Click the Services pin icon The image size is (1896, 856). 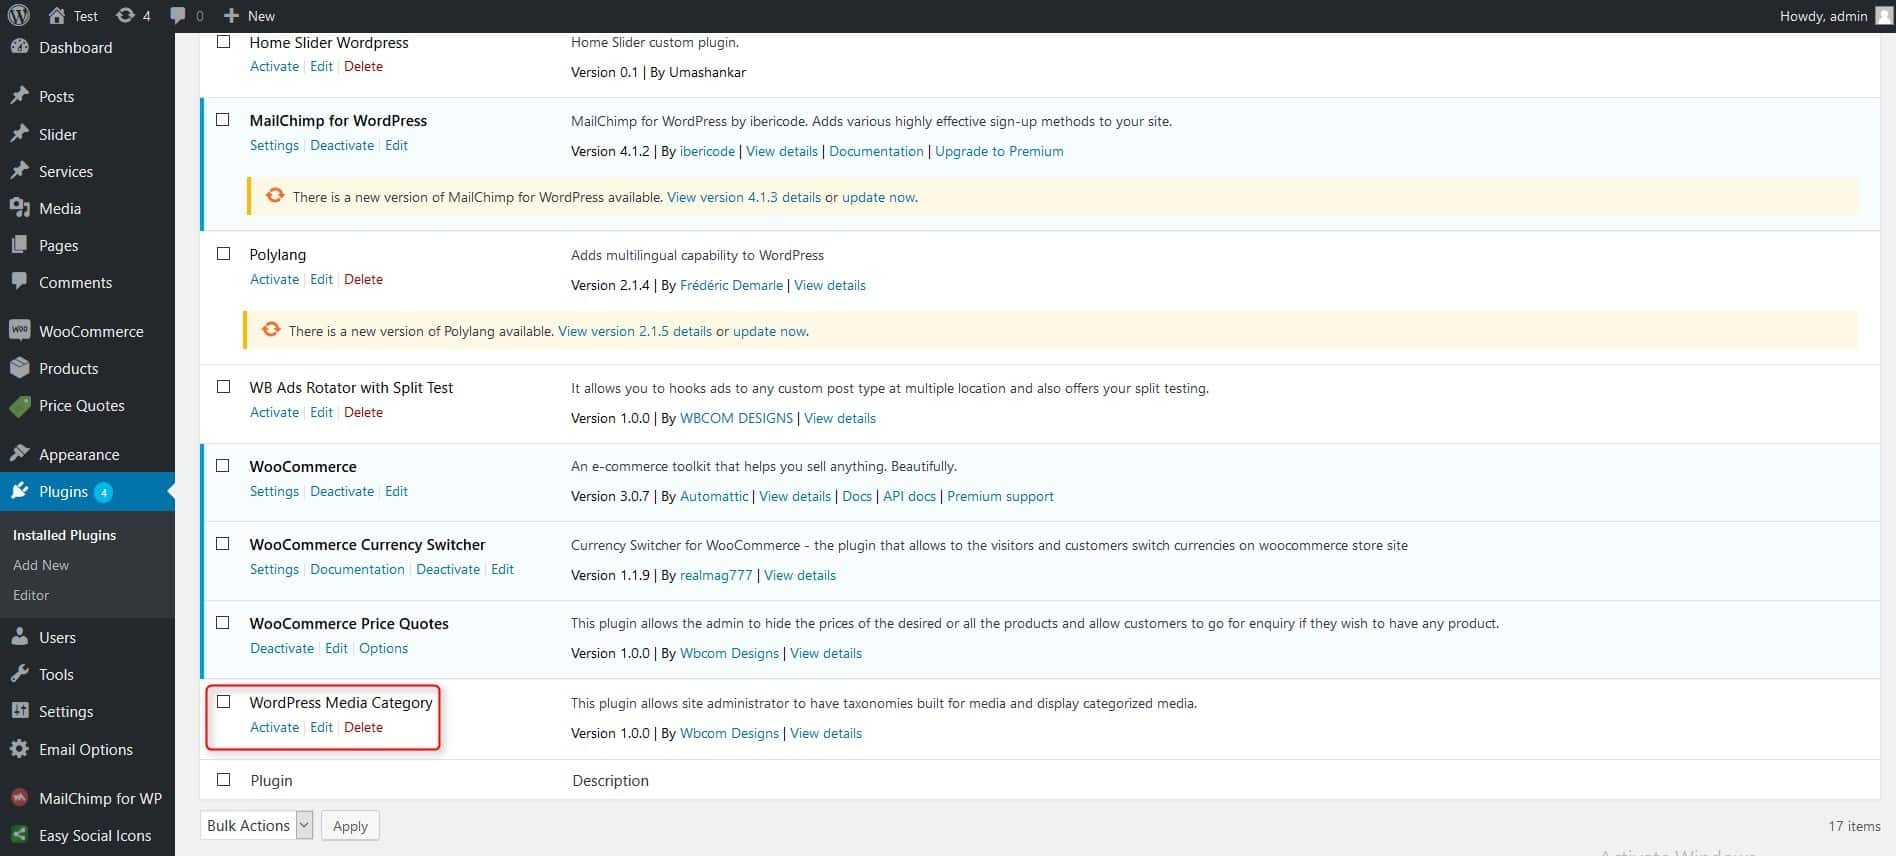[19, 171]
